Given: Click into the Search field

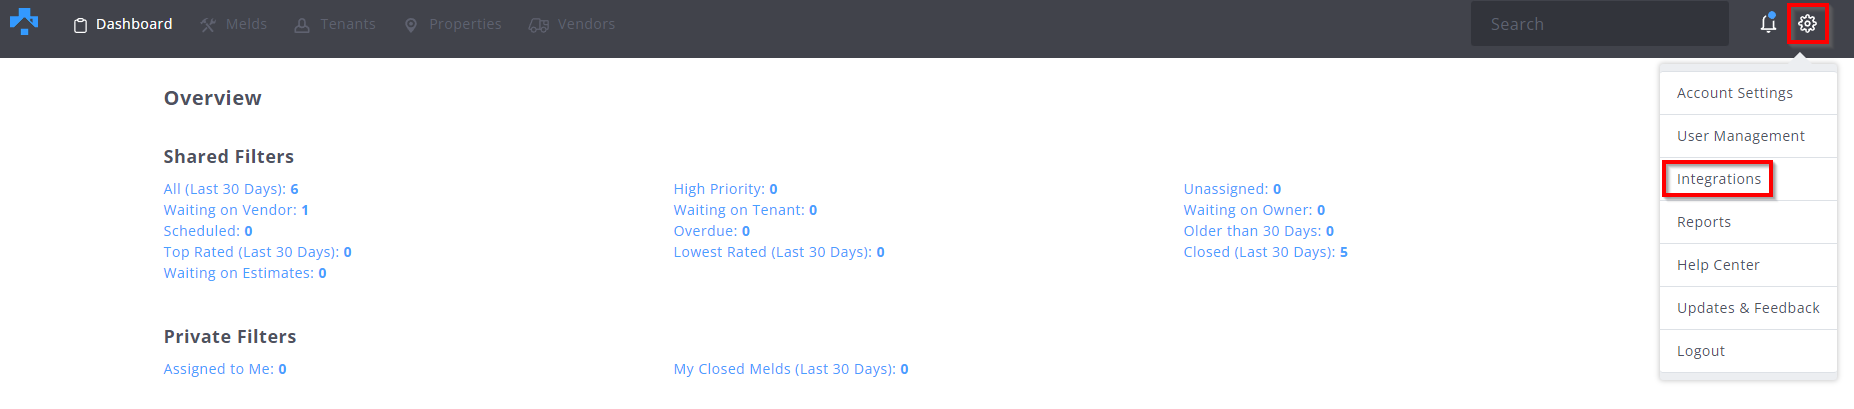Looking at the screenshot, I should pos(1598,24).
